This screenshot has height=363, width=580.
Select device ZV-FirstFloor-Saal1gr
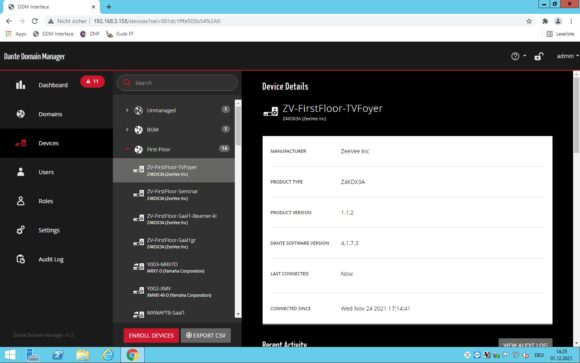pyautogui.click(x=173, y=243)
